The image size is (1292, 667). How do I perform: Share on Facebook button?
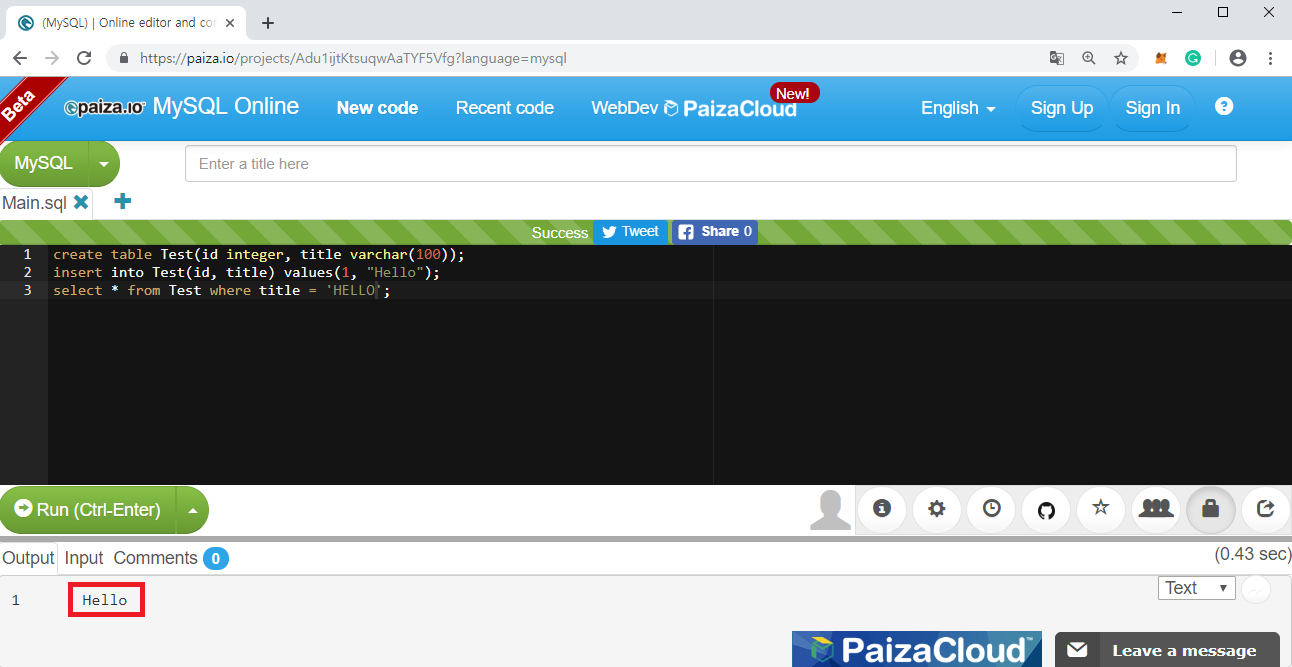714,232
